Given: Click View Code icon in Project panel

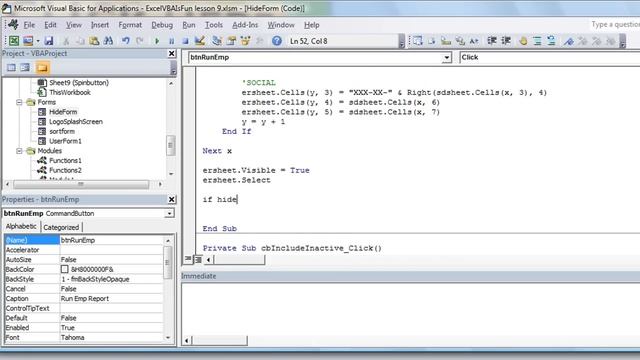Looking at the screenshot, I should (x=11, y=67).
